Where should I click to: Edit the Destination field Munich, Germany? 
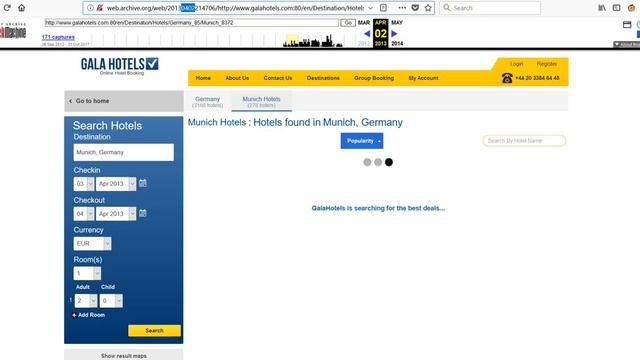point(124,152)
